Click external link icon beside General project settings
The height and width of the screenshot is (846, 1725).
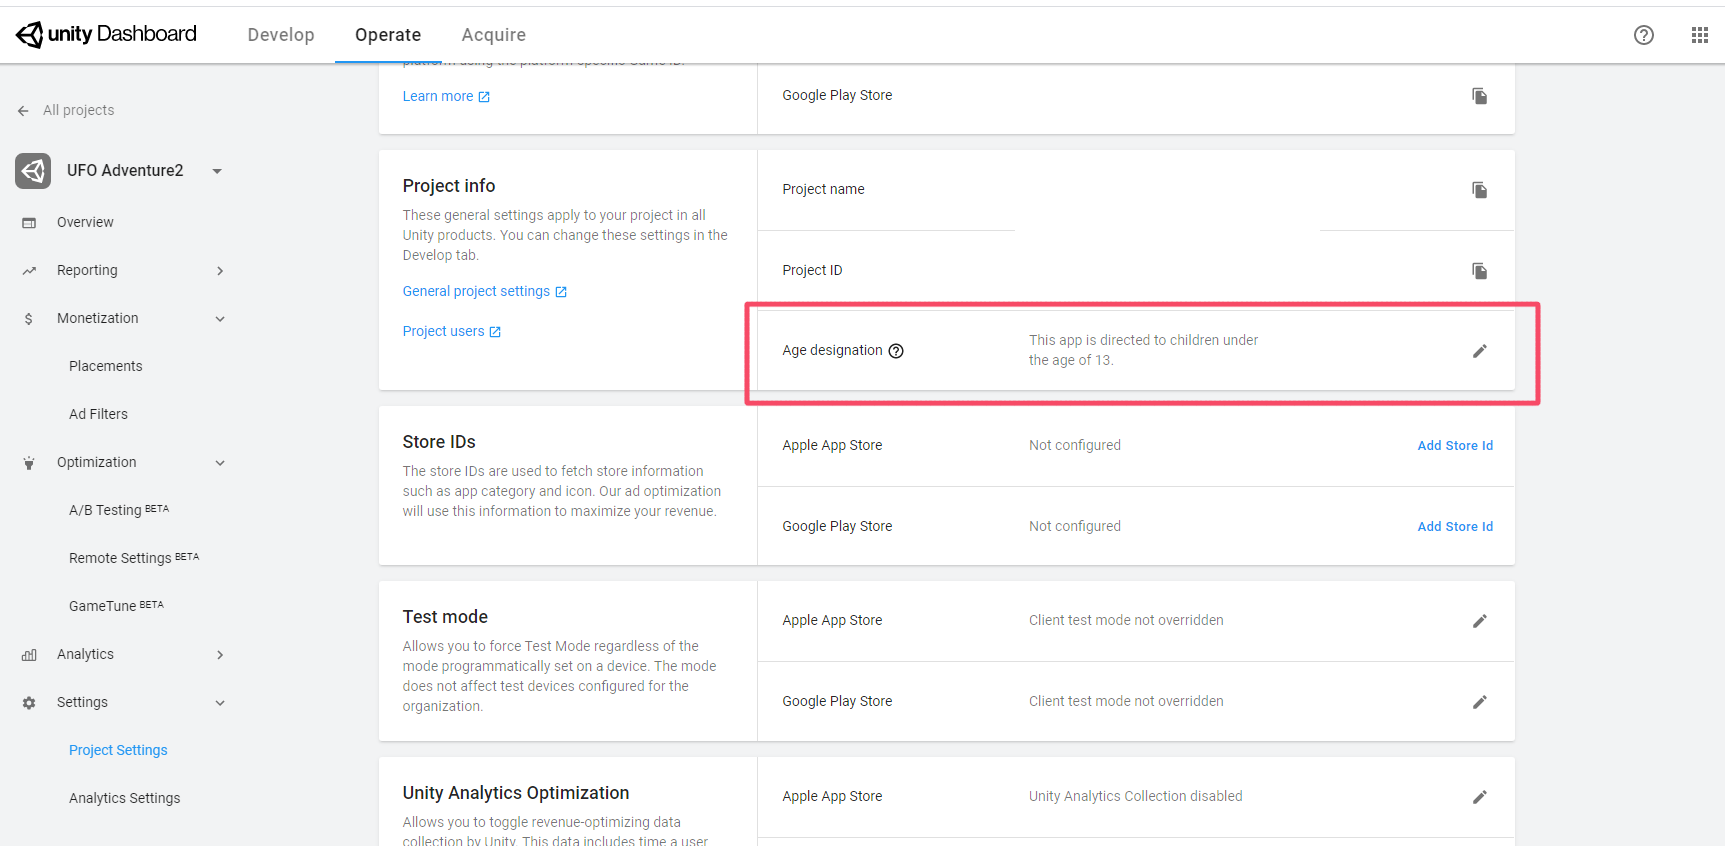point(561,292)
